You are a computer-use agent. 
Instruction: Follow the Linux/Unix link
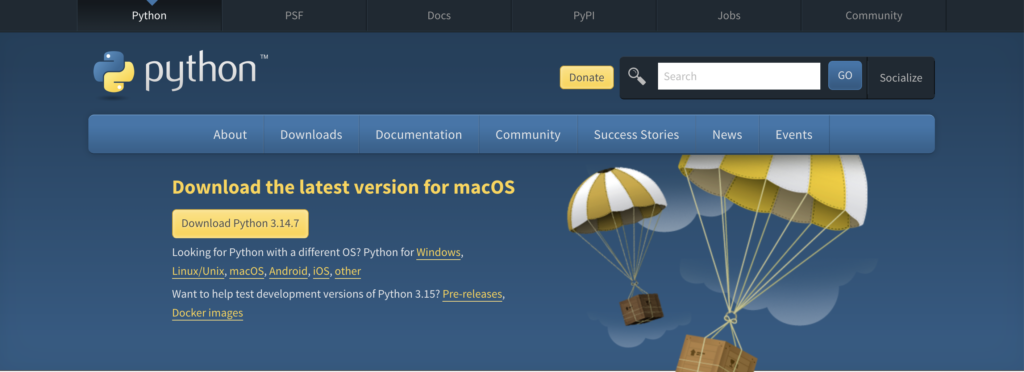(199, 271)
